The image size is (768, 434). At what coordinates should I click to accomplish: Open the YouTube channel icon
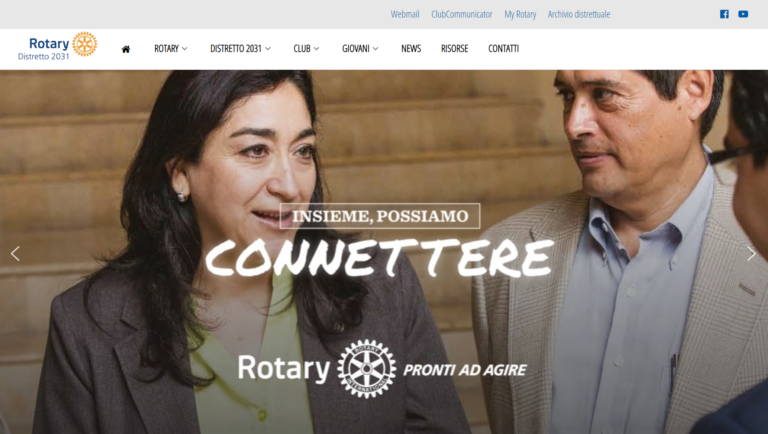(x=743, y=14)
